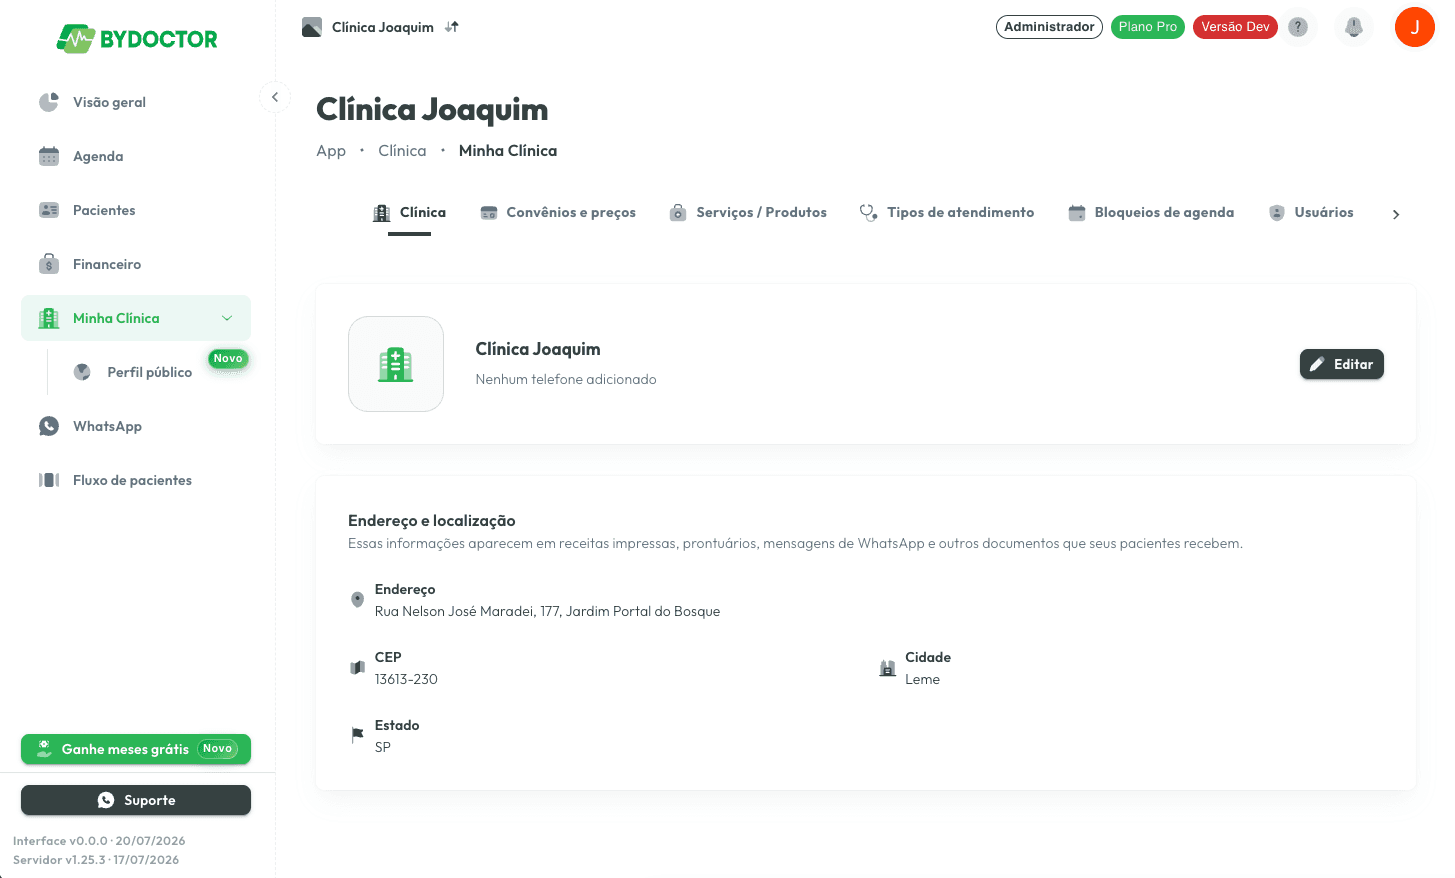This screenshot has width=1455, height=878.
Task: Click the Versão Dev badge
Action: [1235, 27]
